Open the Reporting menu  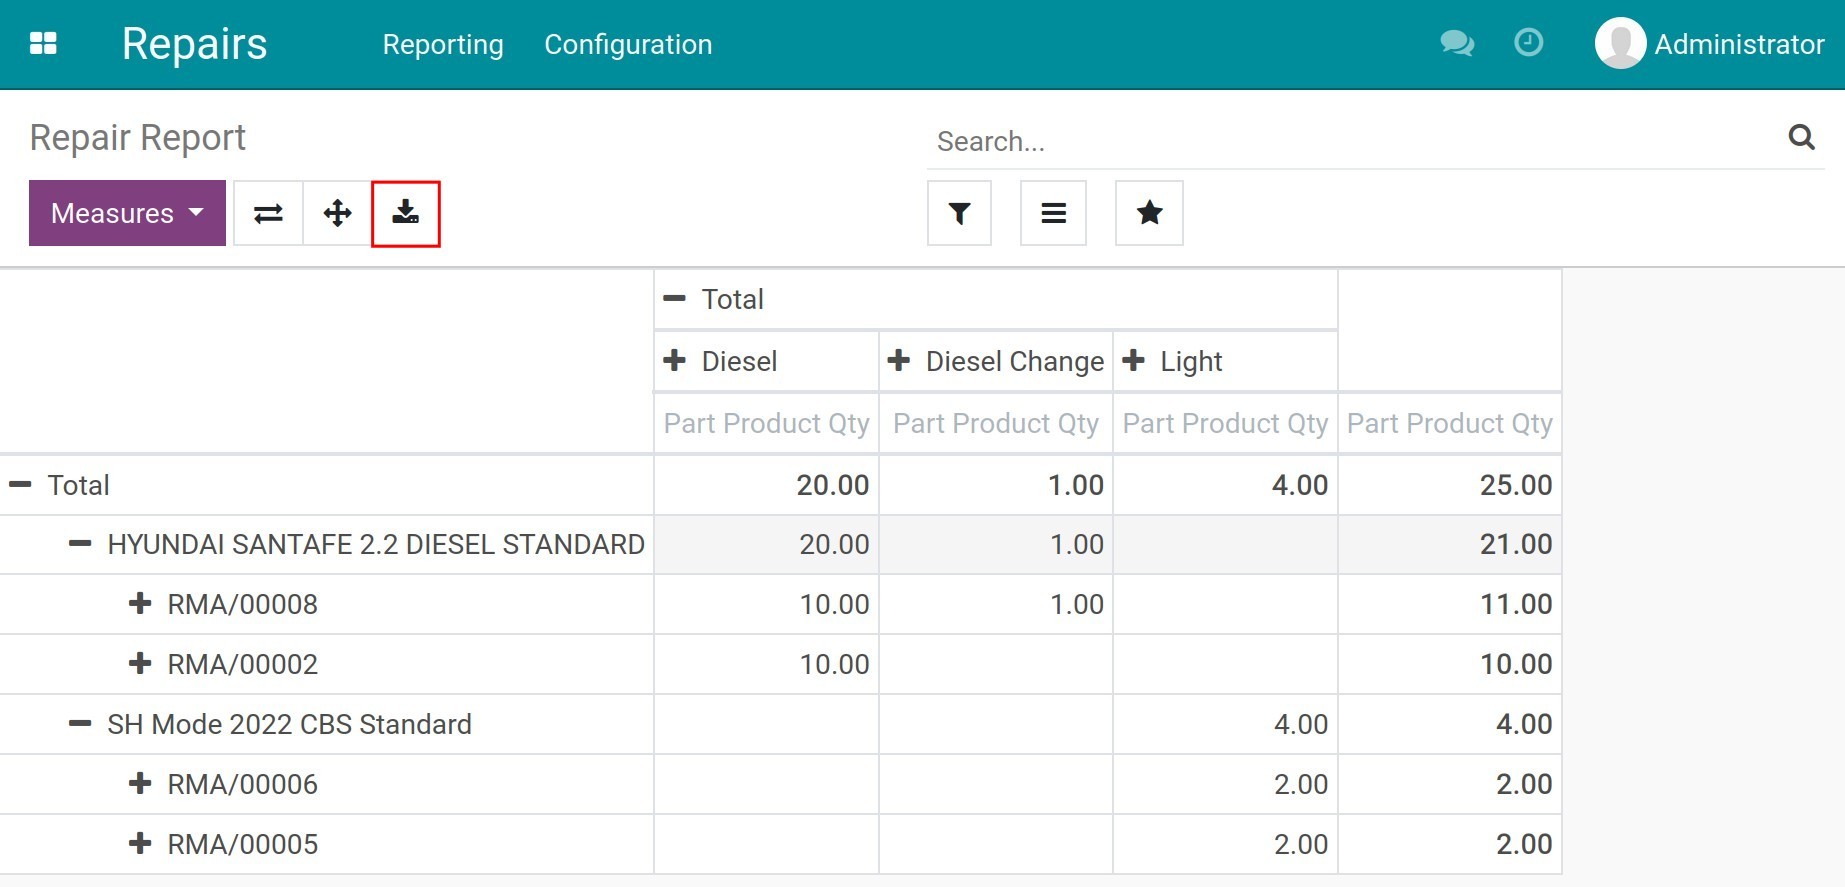pos(443,44)
